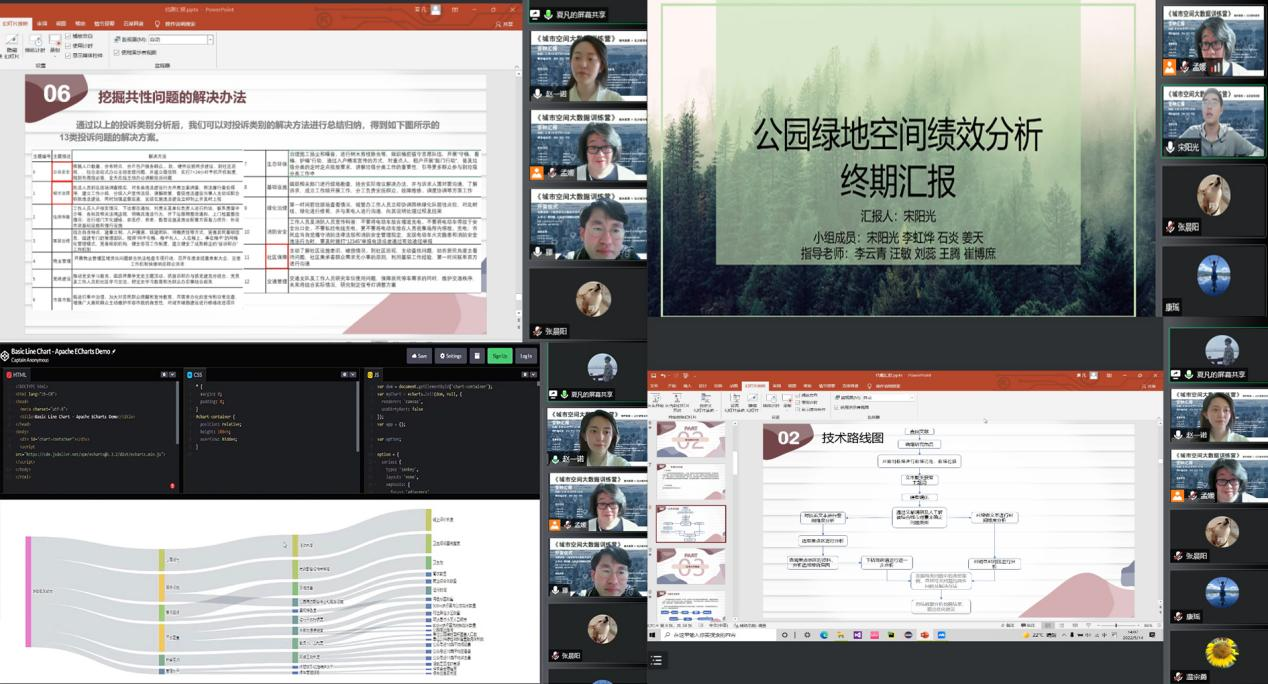This screenshot has height=684, width=1268.
Task: Expand the HTML editor dropdown arrow in CodePen
Action: coord(172,375)
